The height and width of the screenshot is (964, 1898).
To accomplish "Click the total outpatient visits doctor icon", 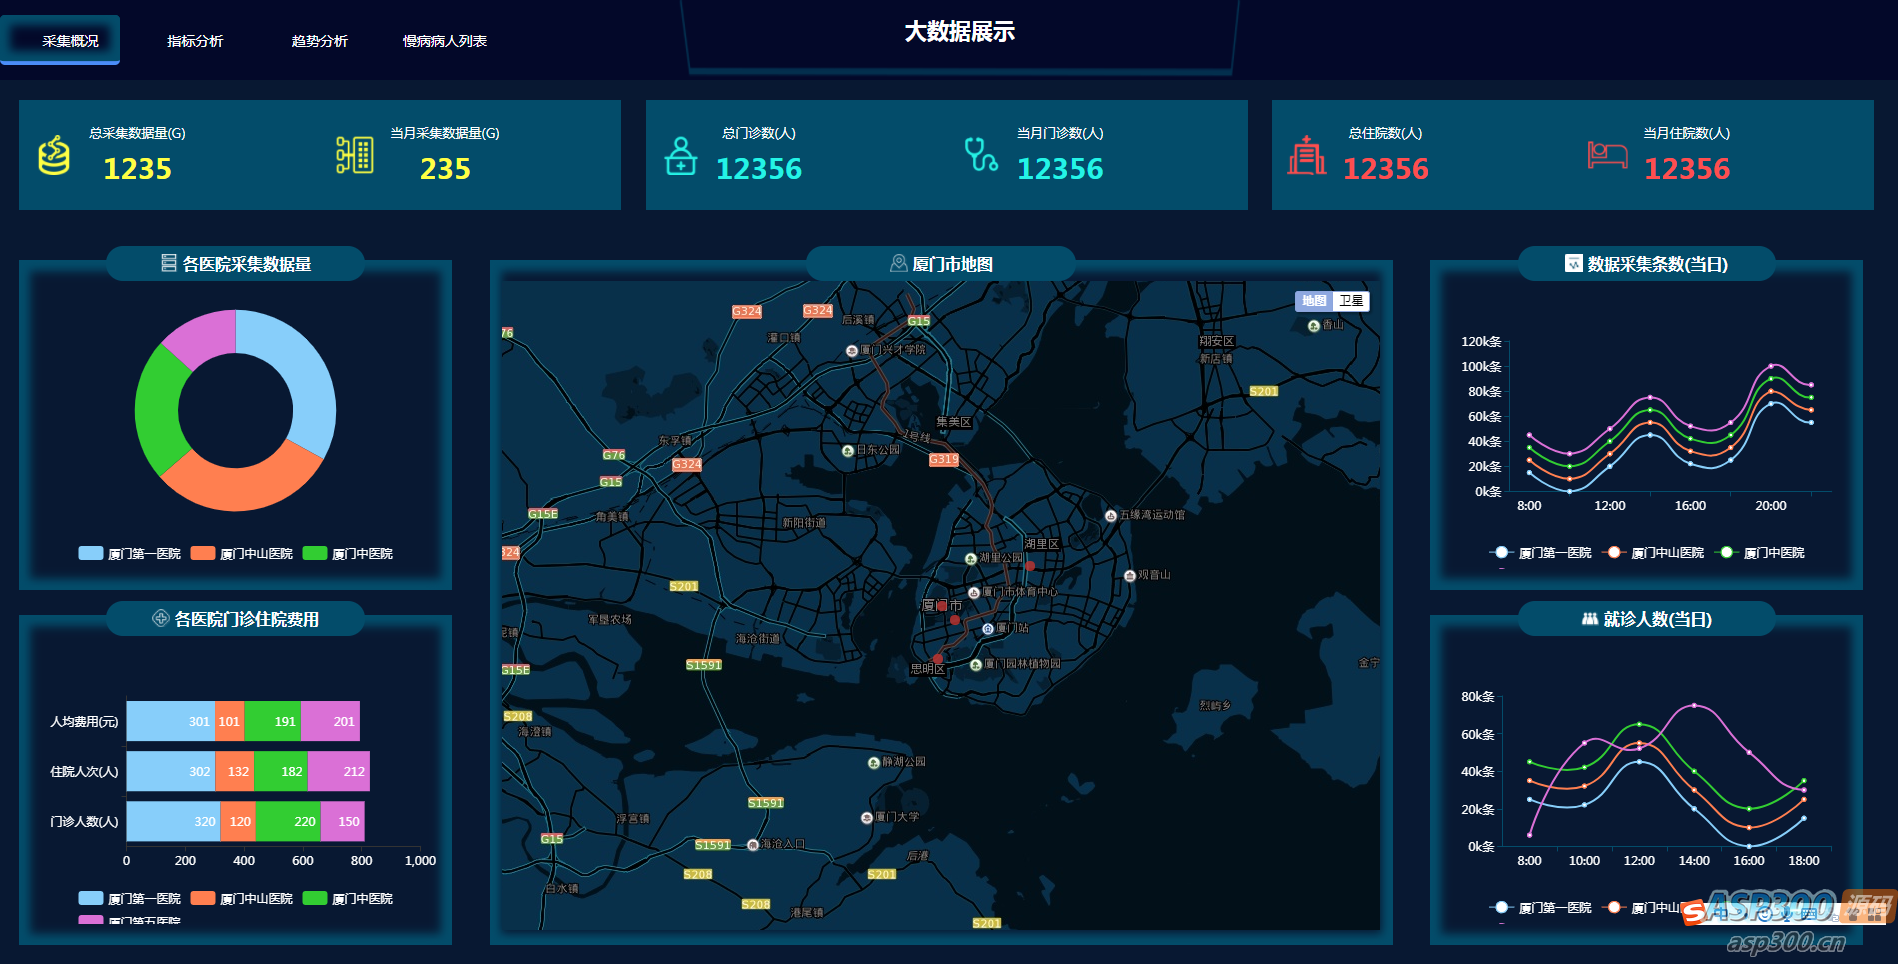I will pyautogui.click(x=681, y=156).
